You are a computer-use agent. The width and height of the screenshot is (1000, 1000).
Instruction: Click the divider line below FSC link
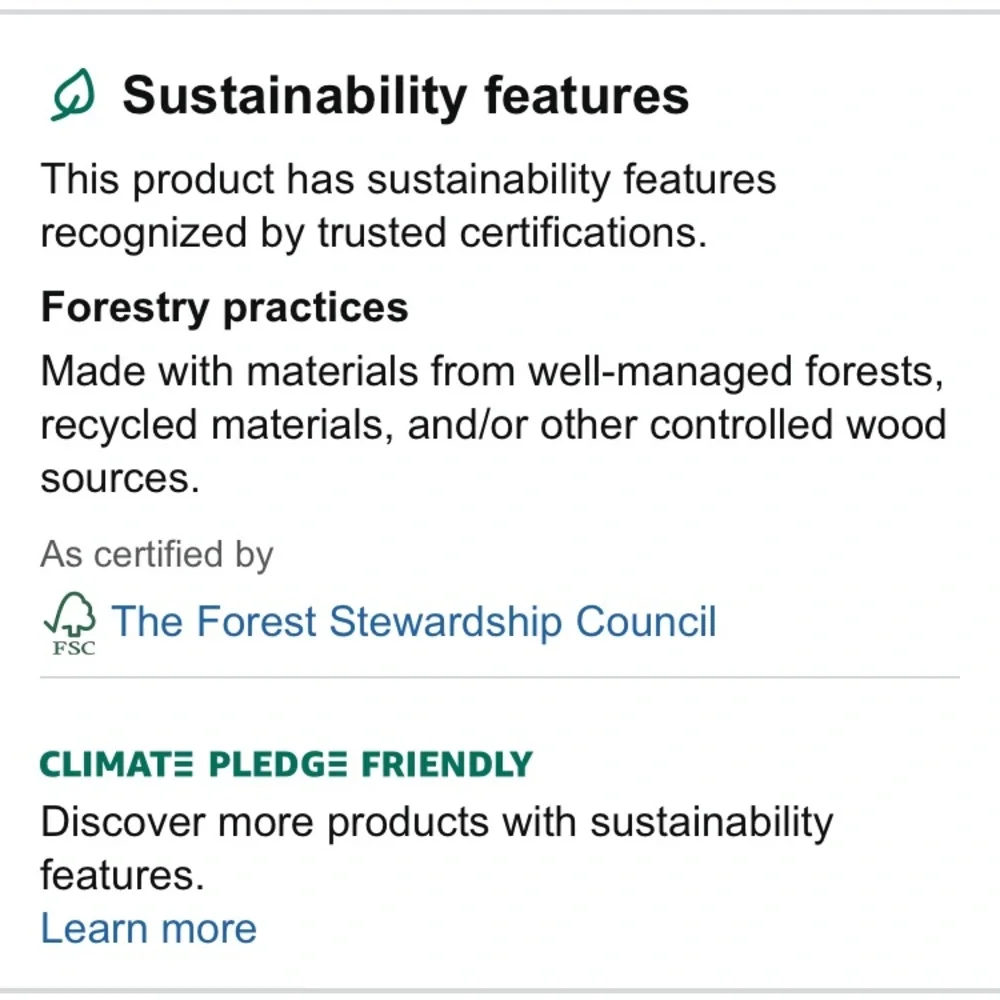click(x=500, y=677)
